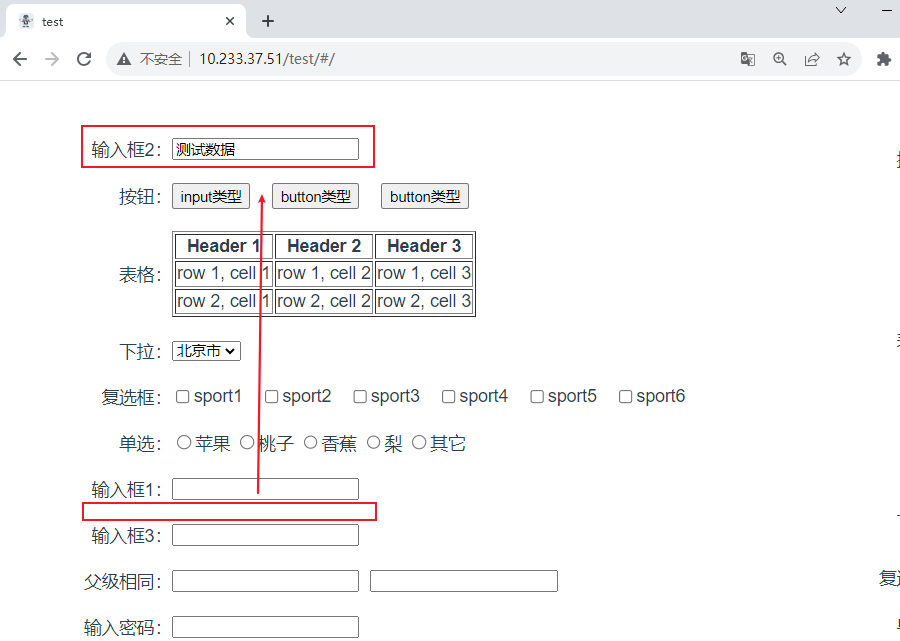
Task: Reload the page with refresh icon
Action: [84, 59]
